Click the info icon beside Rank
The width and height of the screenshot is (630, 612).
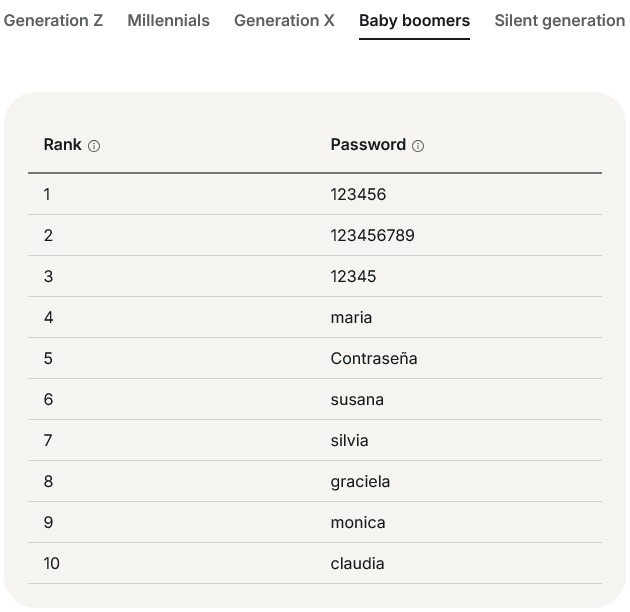94,146
